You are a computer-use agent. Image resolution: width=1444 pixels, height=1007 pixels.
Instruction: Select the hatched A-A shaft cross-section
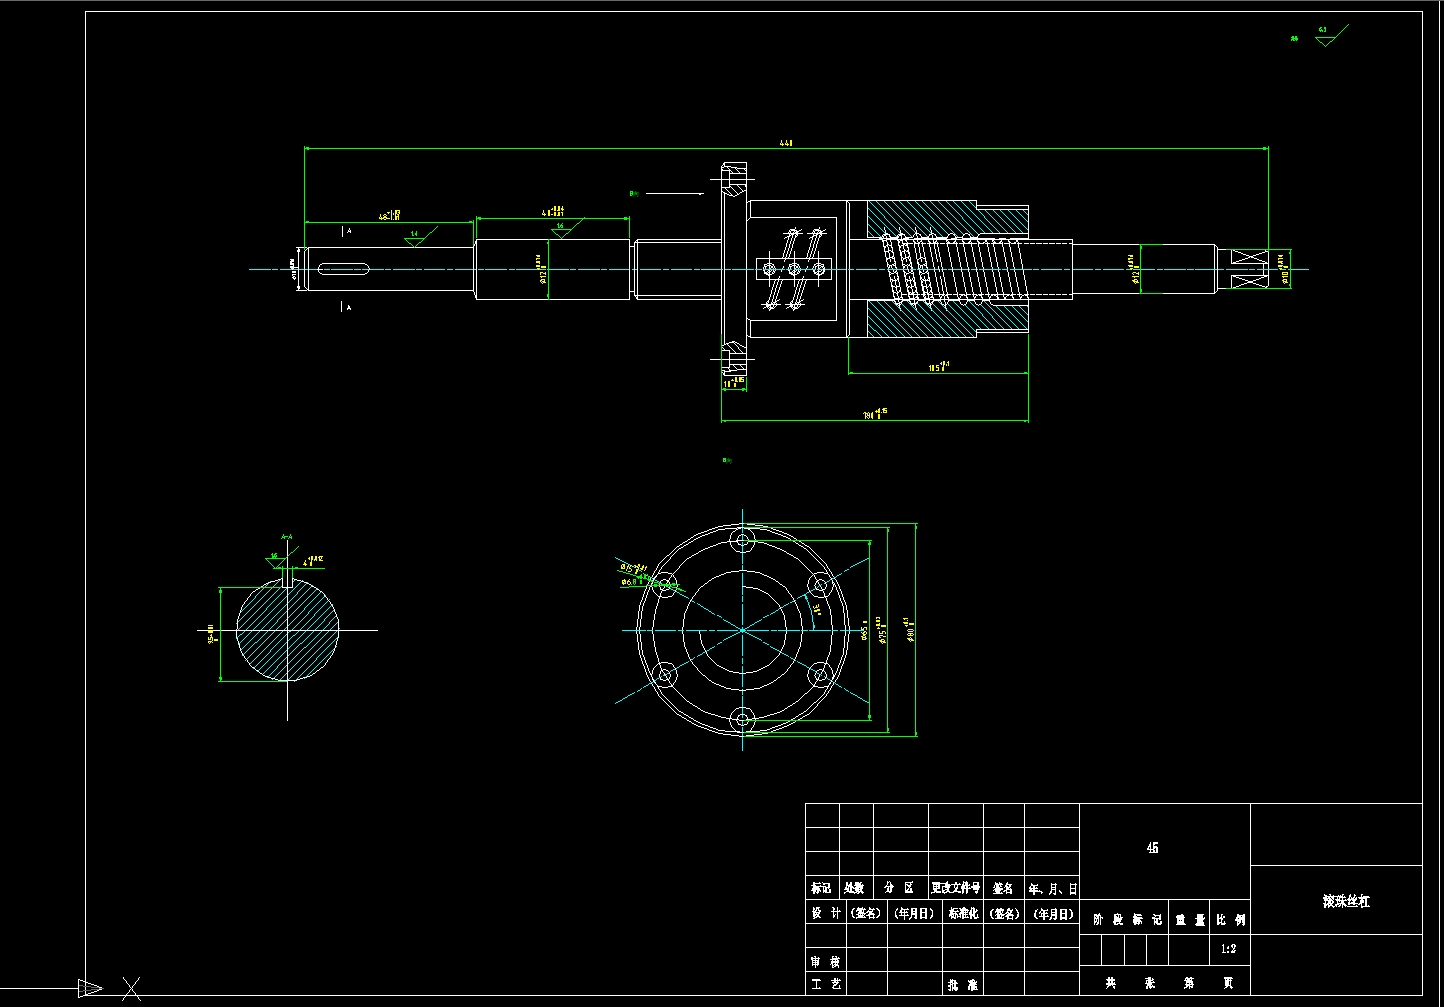click(x=288, y=631)
